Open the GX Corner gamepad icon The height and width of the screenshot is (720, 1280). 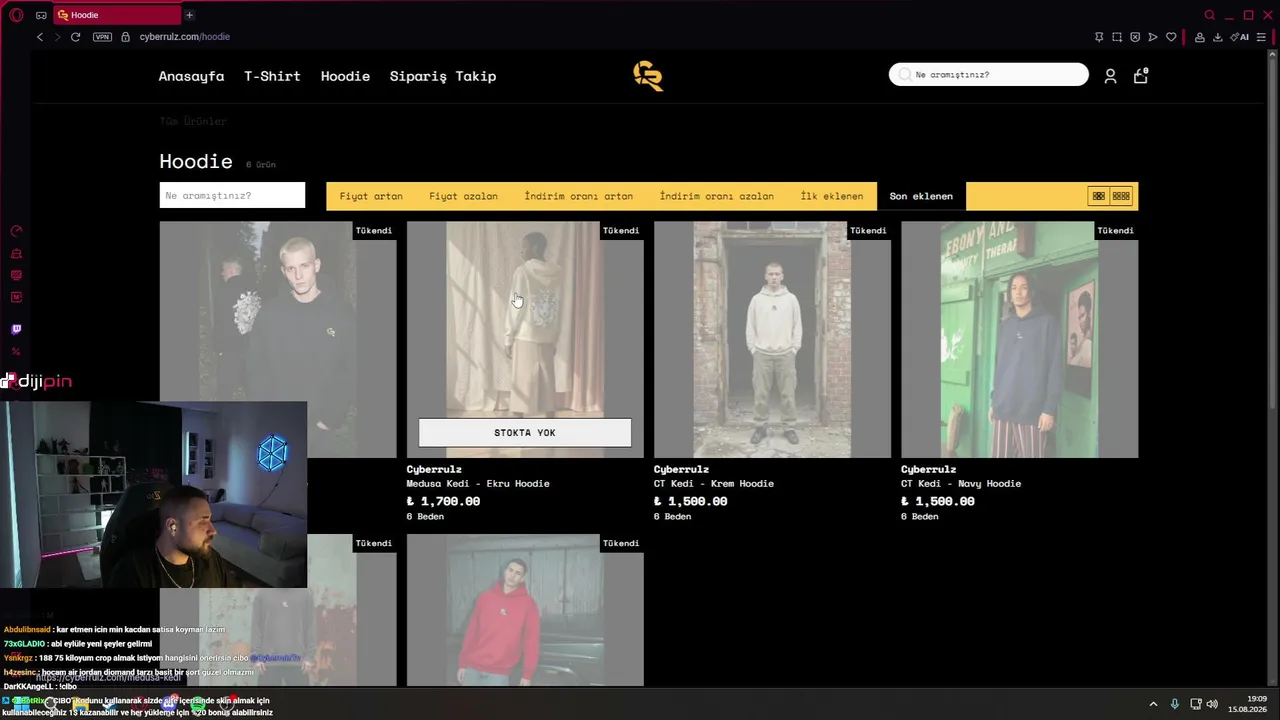41,15
